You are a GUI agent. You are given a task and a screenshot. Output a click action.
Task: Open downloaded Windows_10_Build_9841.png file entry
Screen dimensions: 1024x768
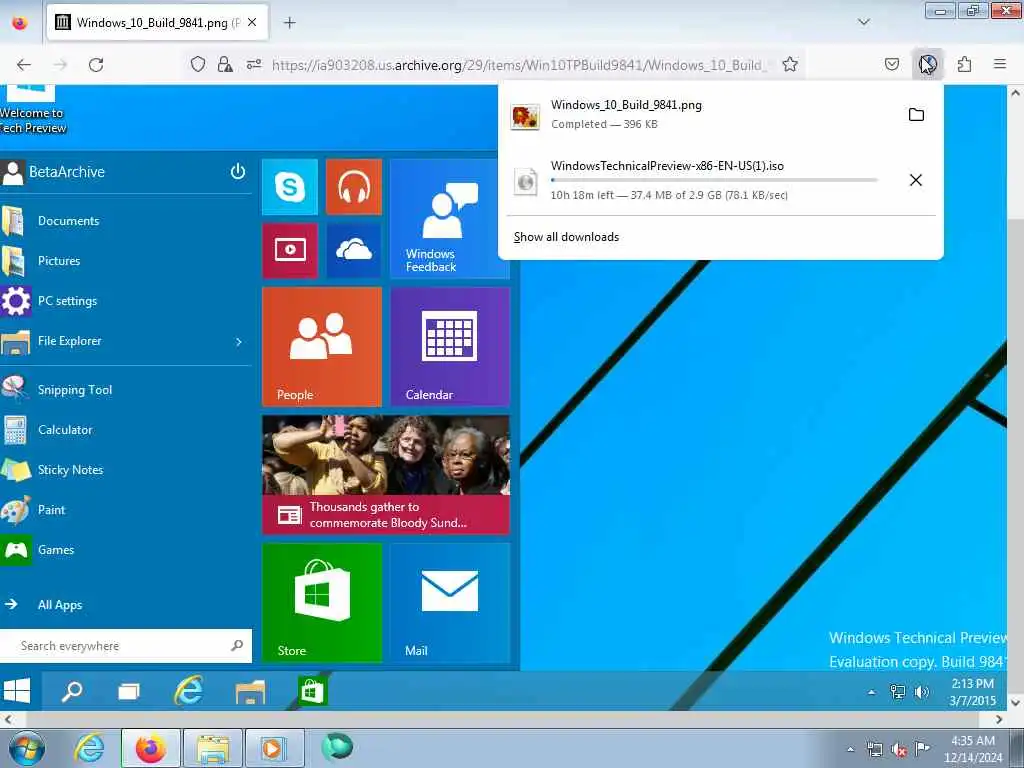click(x=699, y=114)
